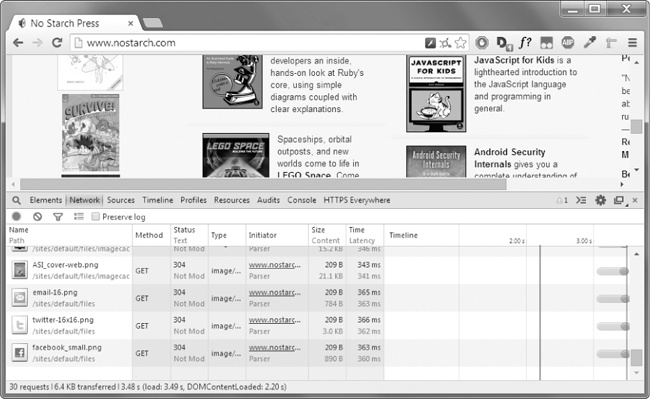Sort by the Type column header
The image size is (650, 399).
click(226, 235)
